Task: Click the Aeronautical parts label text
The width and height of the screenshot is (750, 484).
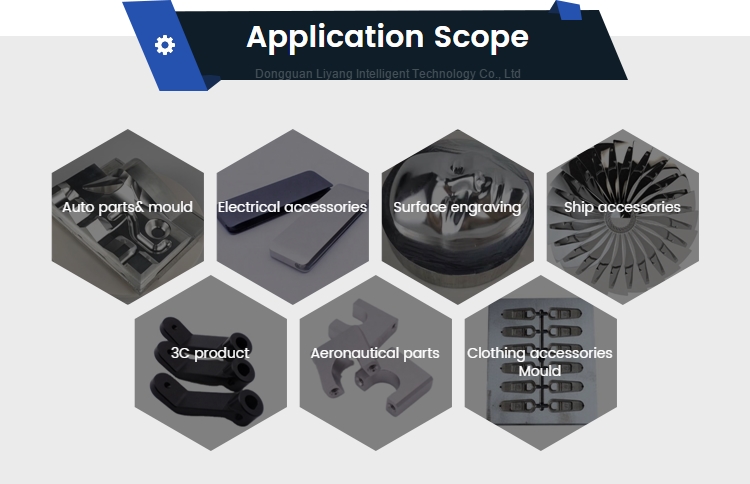Action: click(375, 353)
